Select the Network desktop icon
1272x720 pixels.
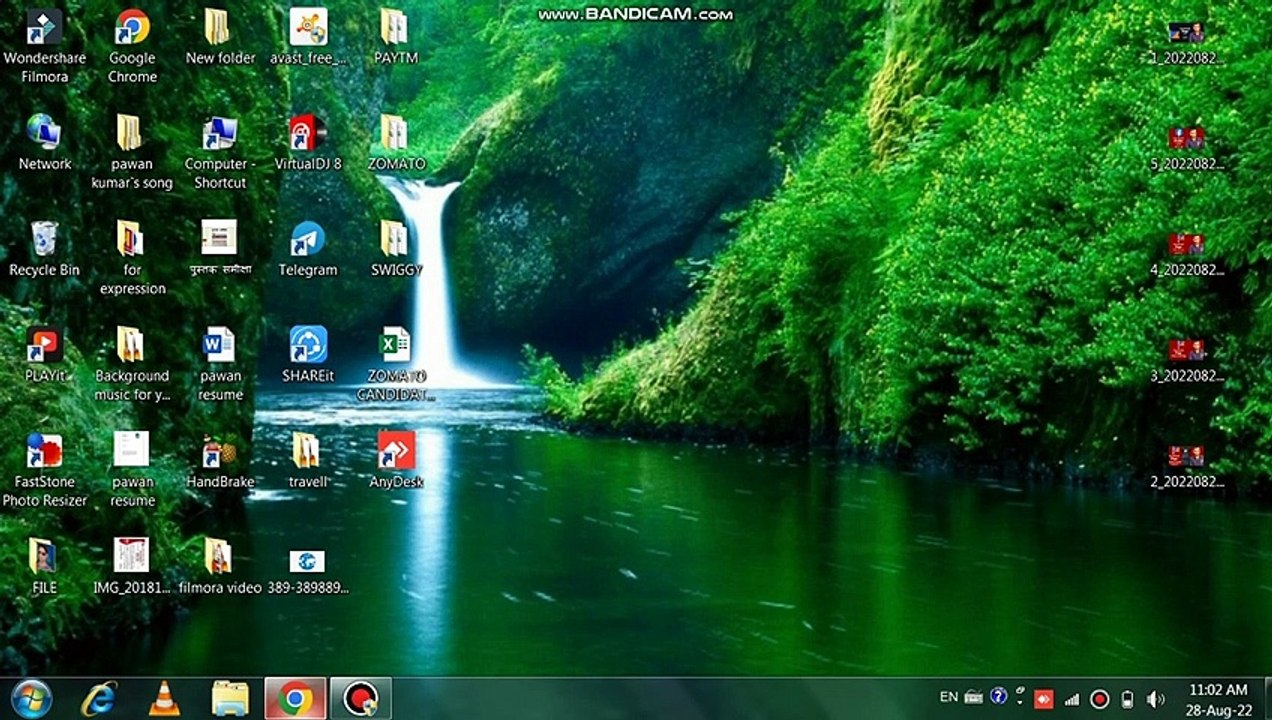click(x=44, y=142)
